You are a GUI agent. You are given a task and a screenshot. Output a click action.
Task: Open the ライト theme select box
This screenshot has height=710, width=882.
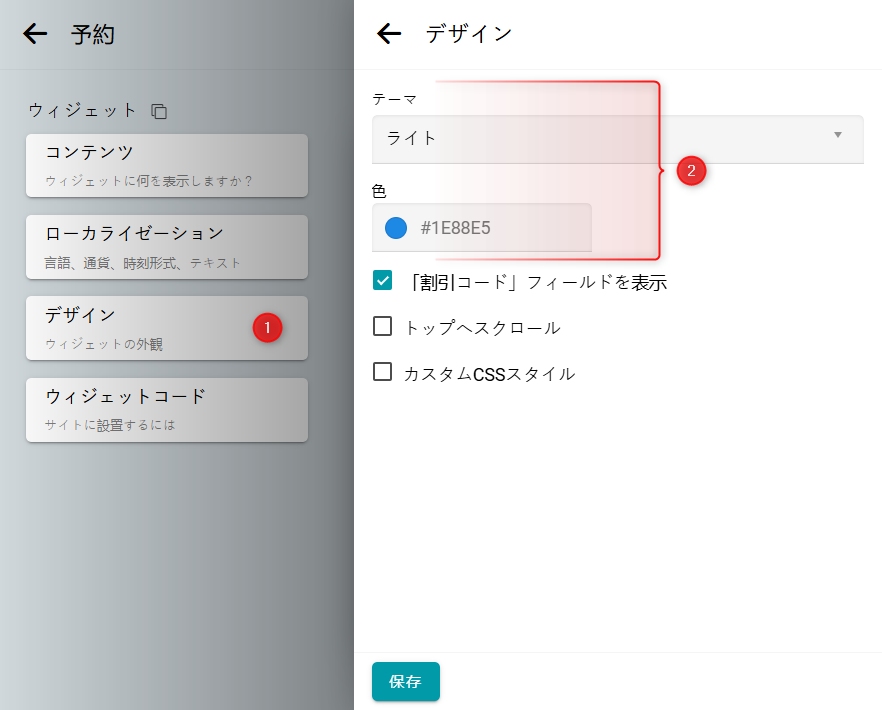600,138
